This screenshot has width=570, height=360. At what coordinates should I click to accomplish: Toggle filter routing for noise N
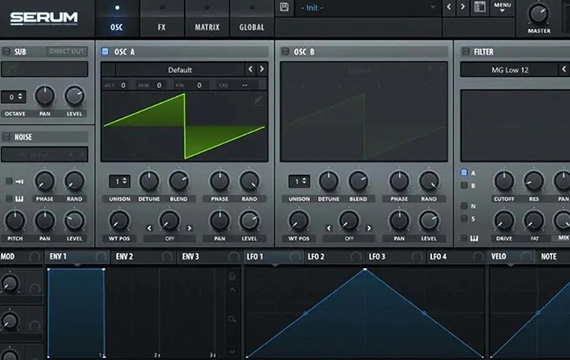[x=464, y=206]
